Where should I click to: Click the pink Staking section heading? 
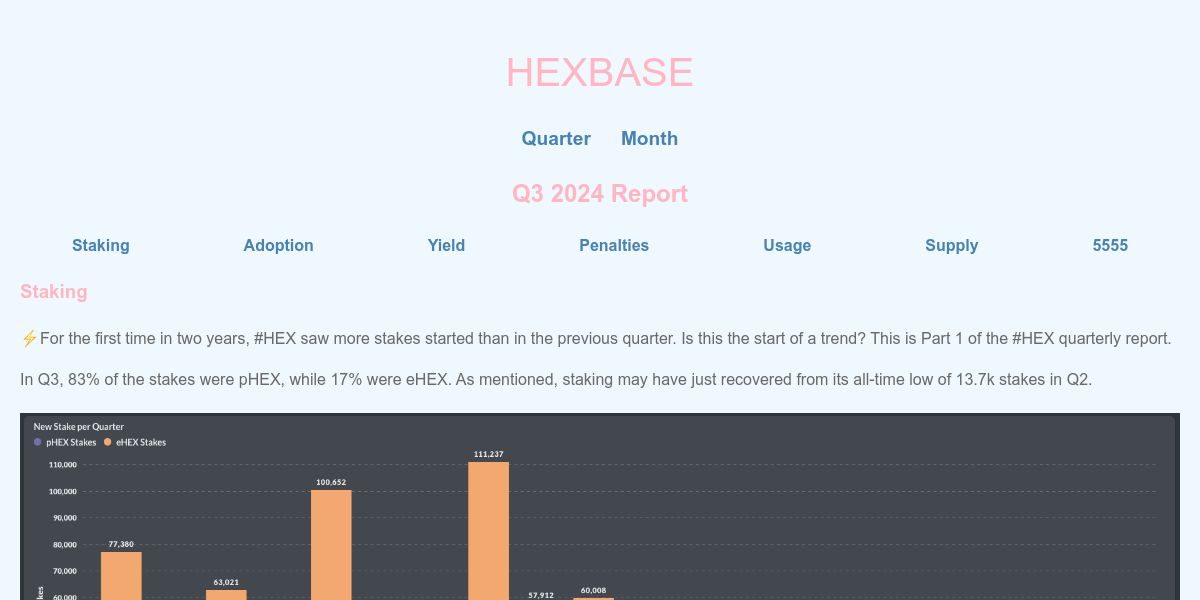click(x=54, y=292)
